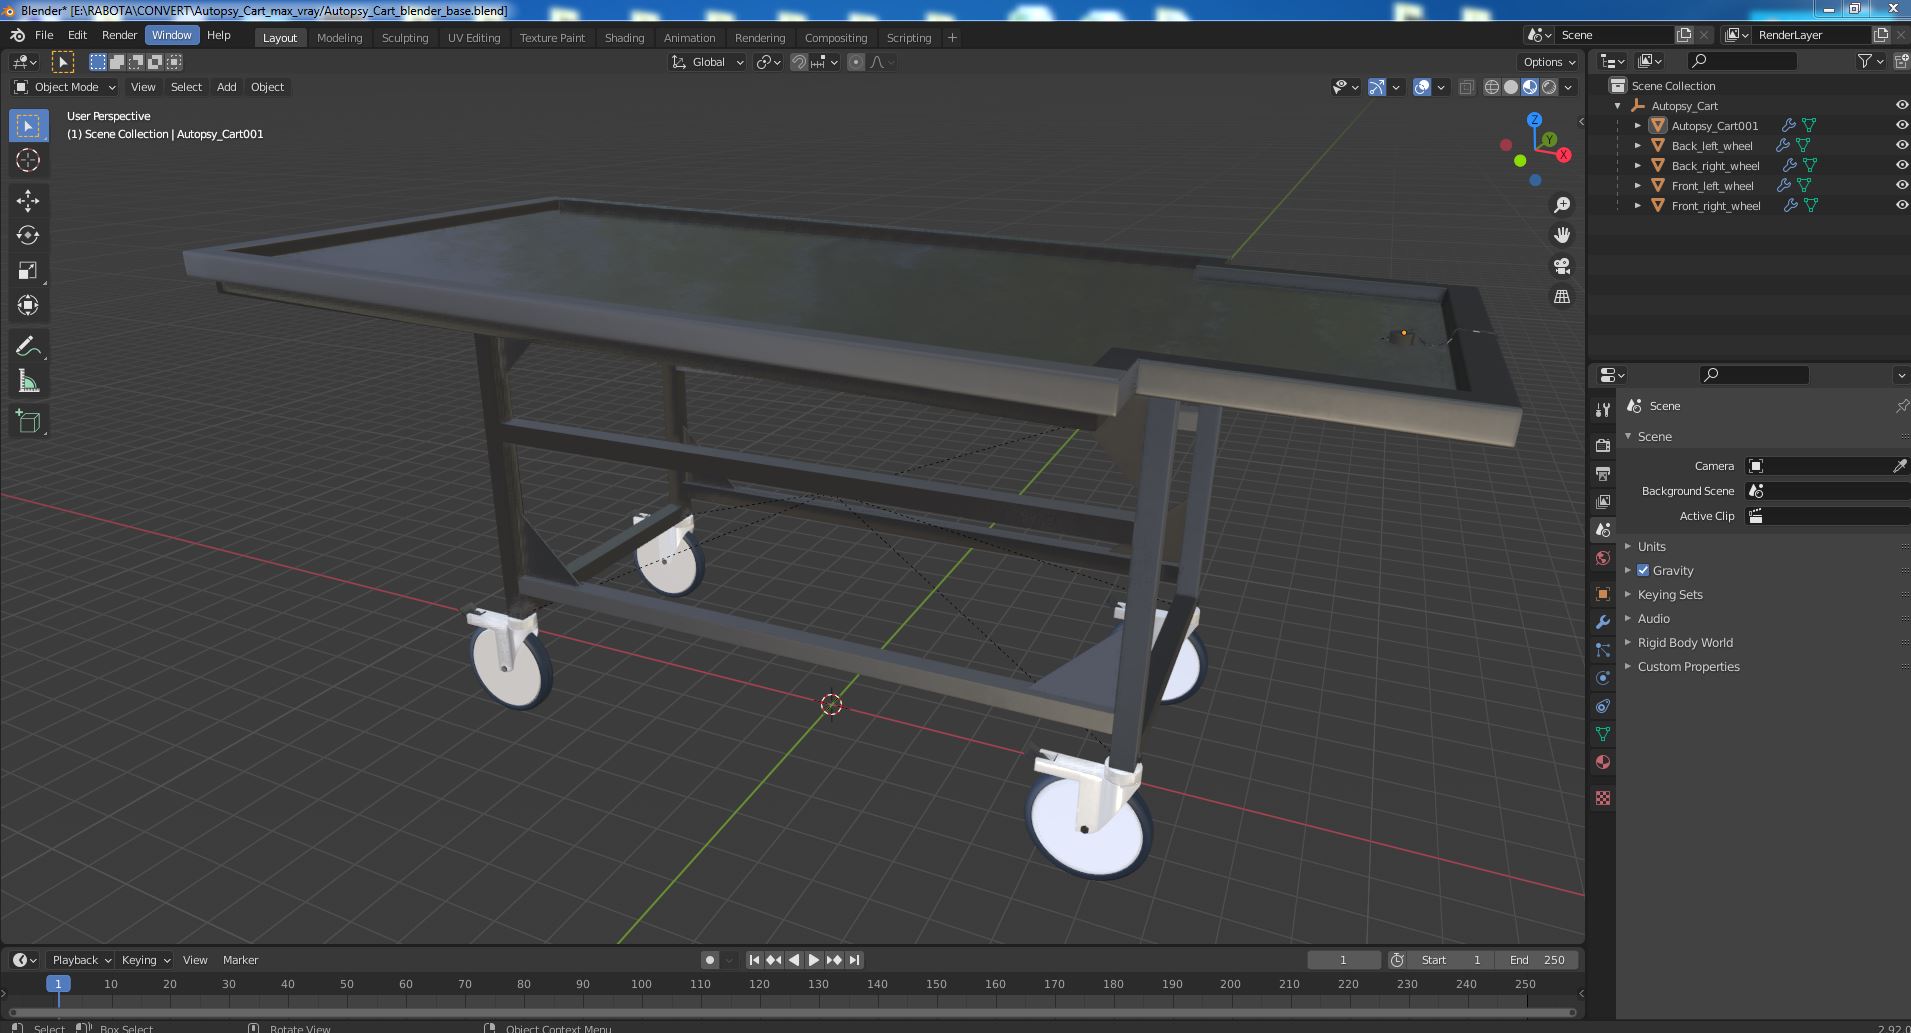Open the Playback popover
Screen dimensions: 1911x1033
coord(81,960)
